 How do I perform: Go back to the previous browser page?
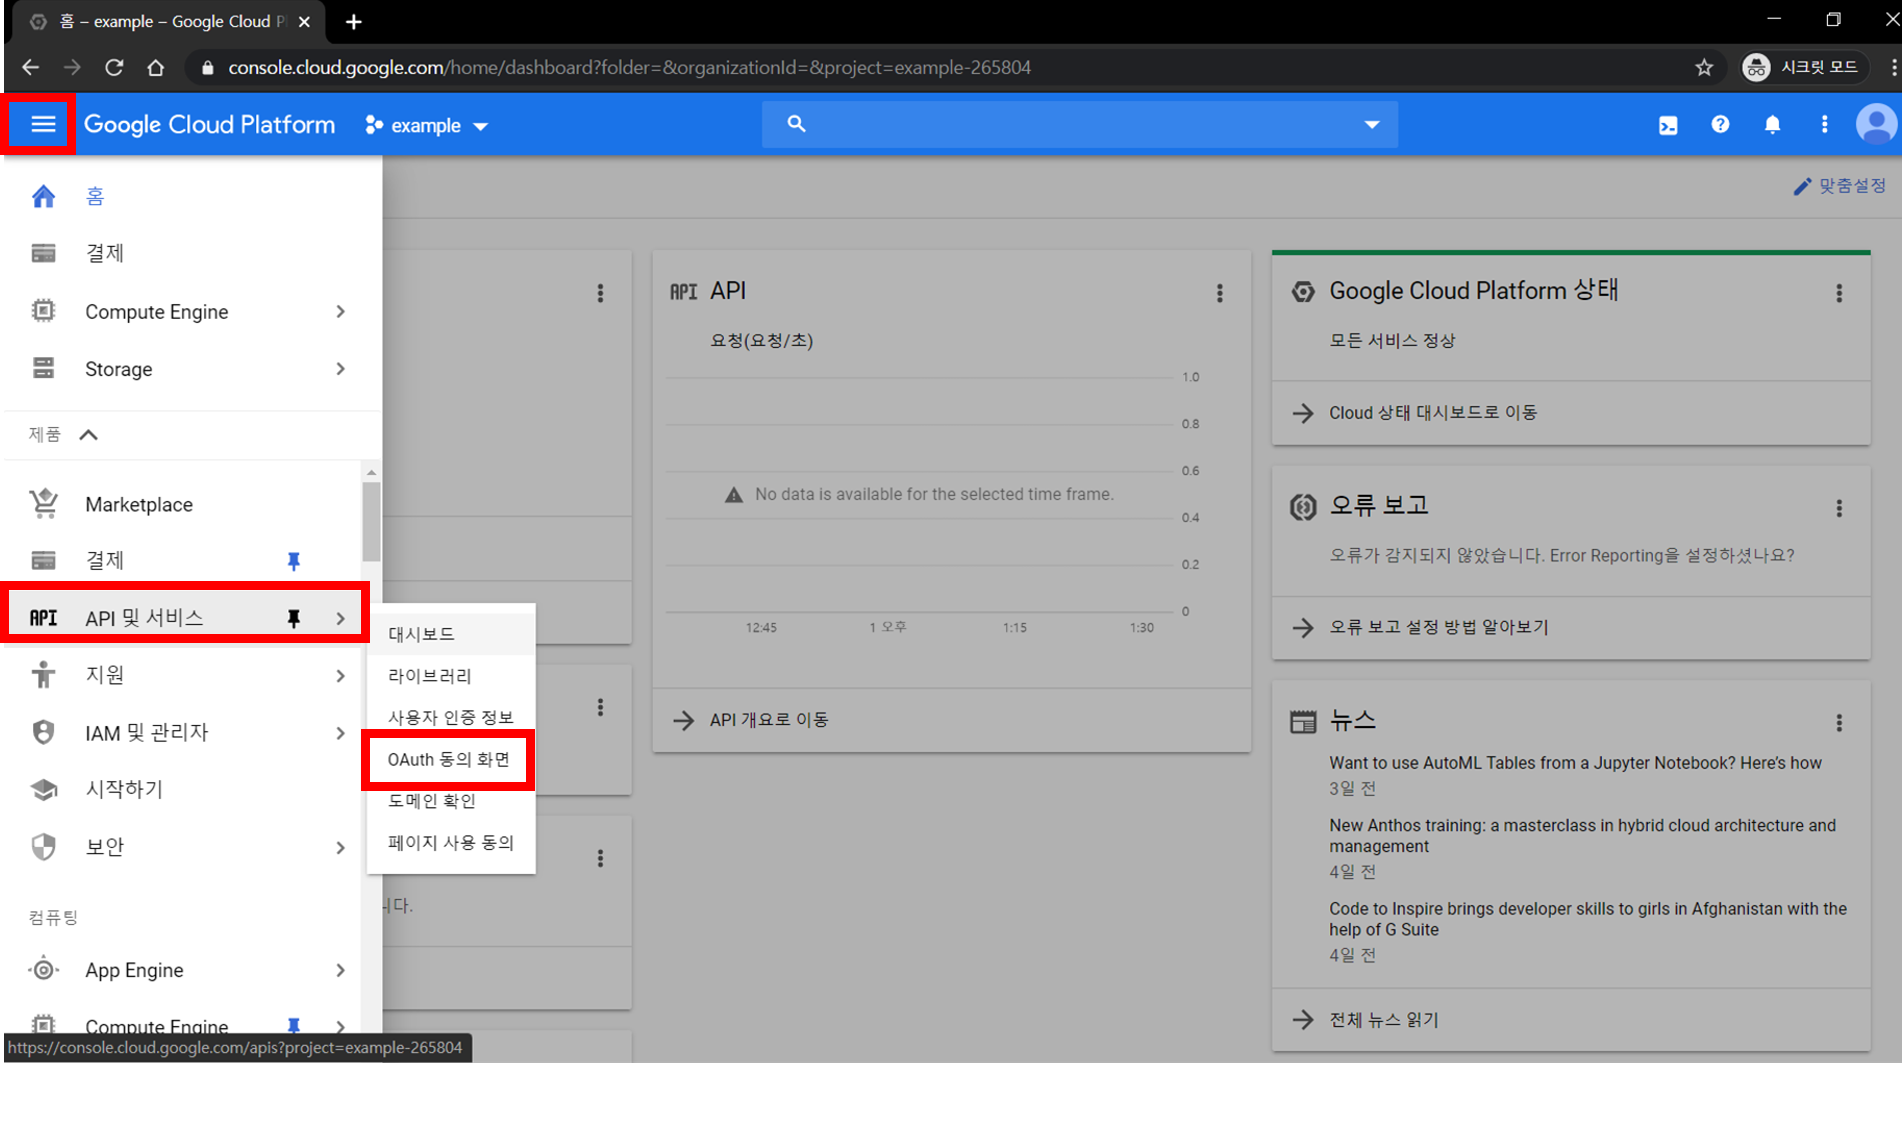(30, 67)
